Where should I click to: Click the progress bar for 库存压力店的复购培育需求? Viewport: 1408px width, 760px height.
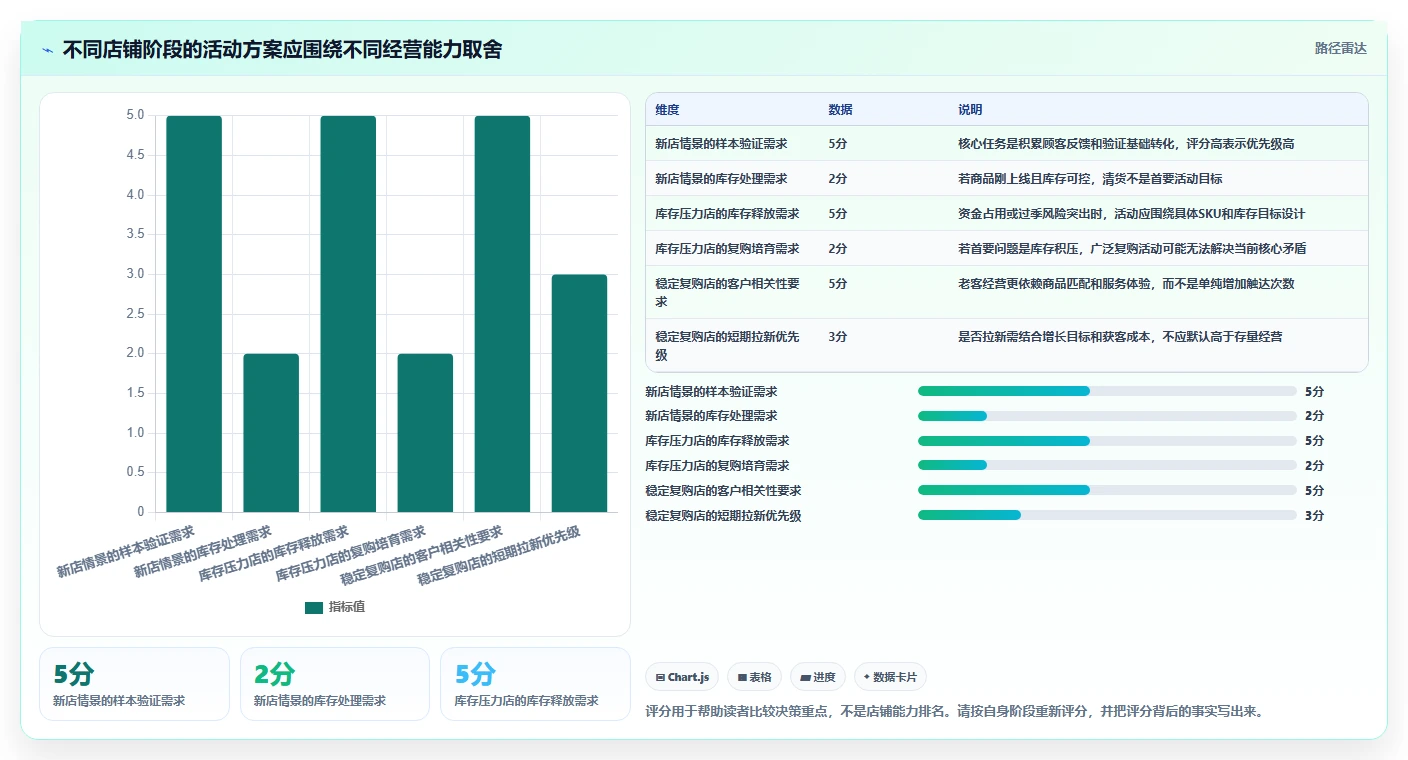1107,465
